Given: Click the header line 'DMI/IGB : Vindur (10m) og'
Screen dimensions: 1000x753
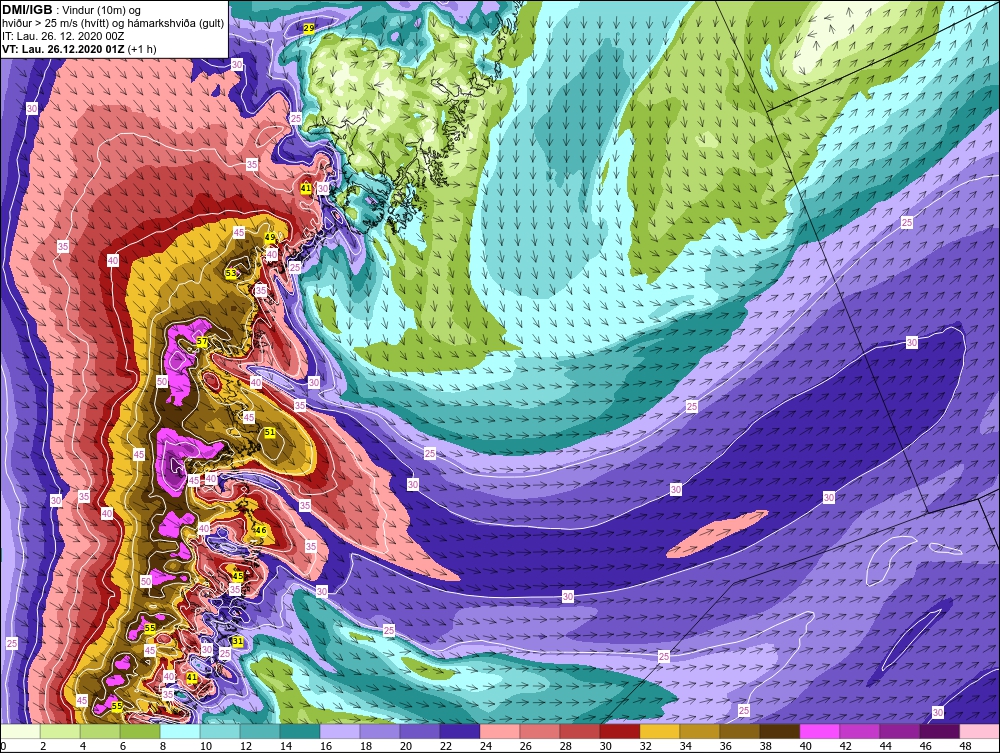Looking at the screenshot, I should pos(71,10).
